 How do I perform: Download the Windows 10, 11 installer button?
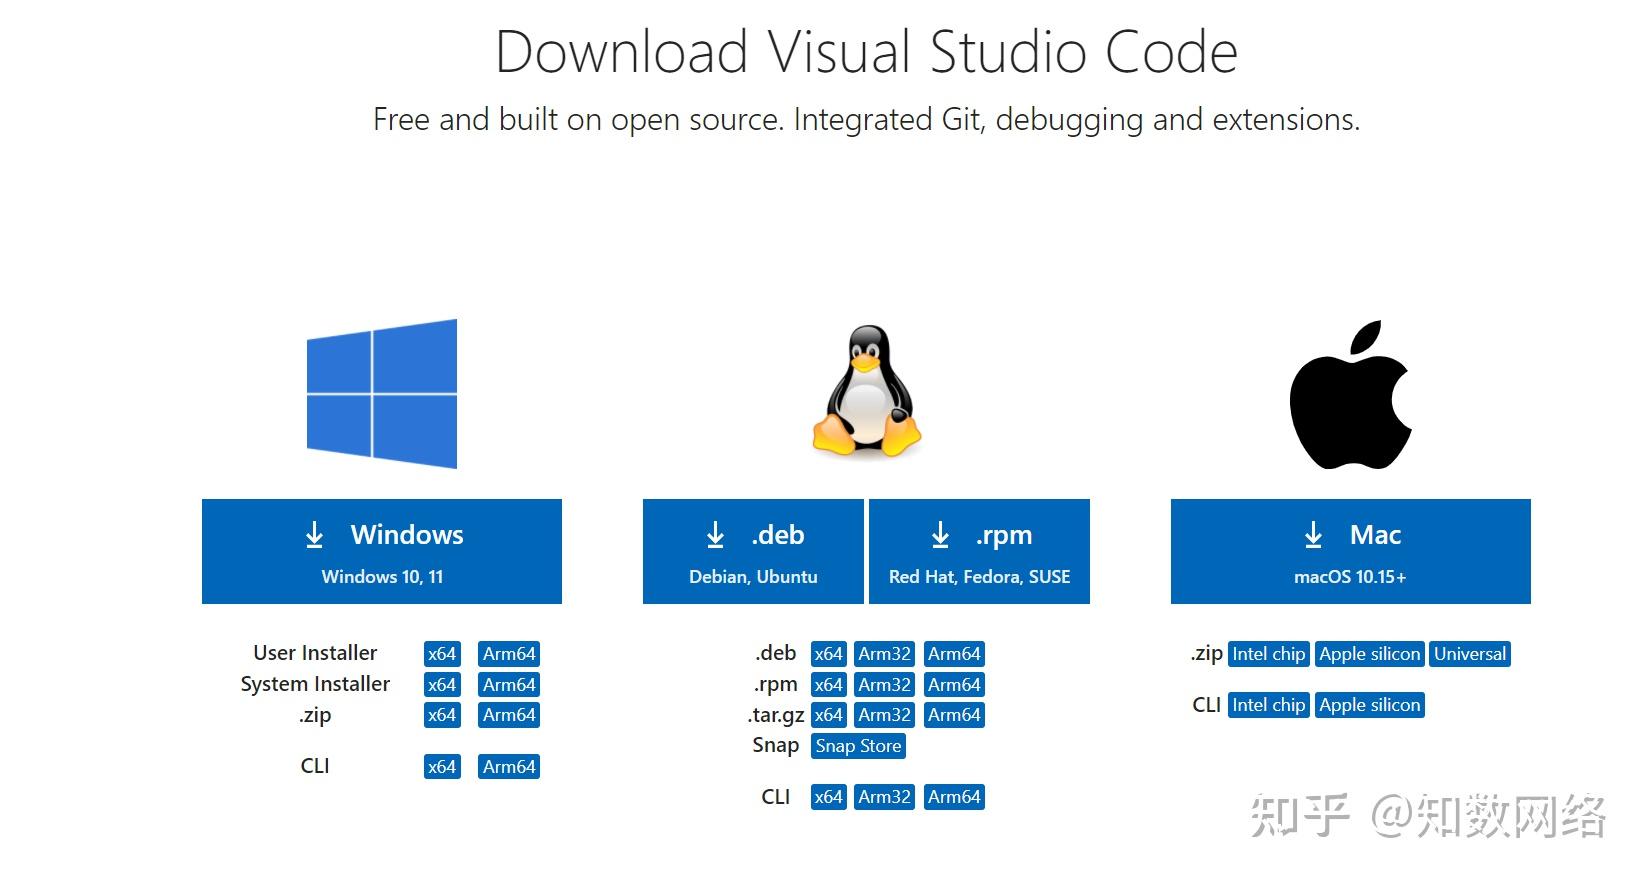click(382, 551)
